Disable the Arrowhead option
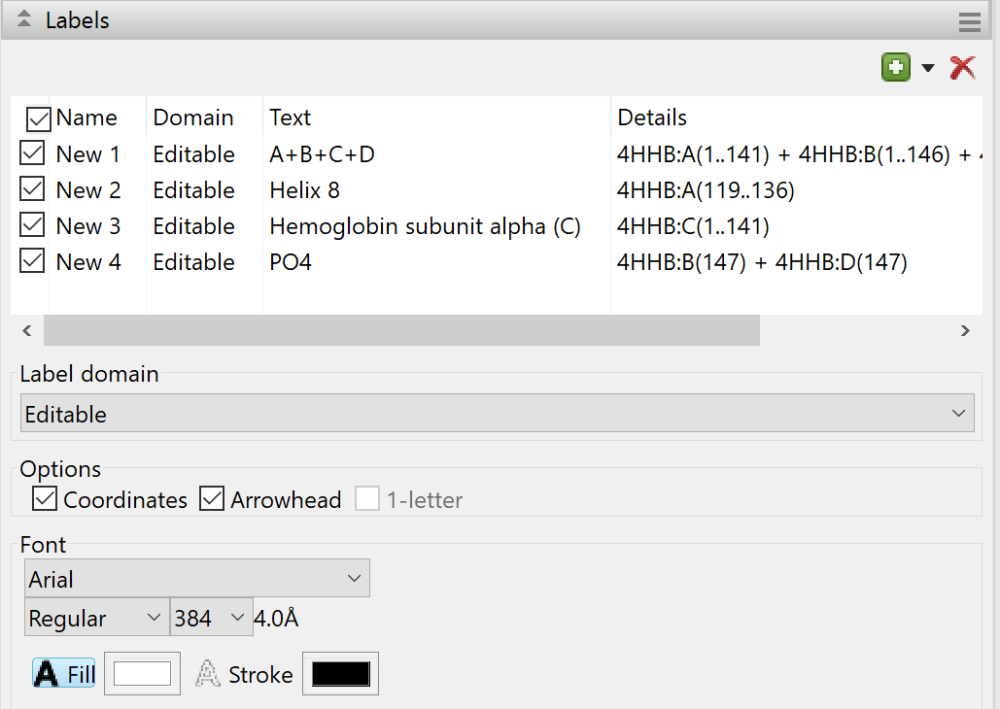The width and height of the screenshot is (1000, 709). (x=212, y=499)
